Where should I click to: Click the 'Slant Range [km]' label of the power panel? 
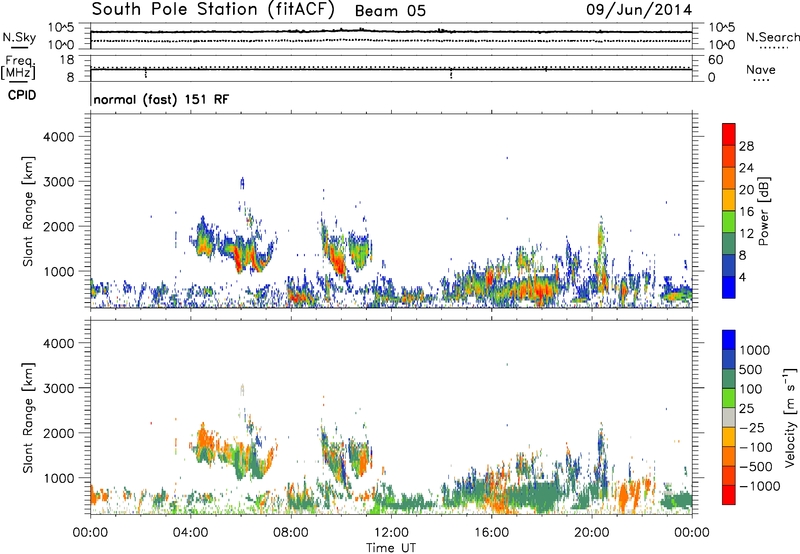pos(28,211)
